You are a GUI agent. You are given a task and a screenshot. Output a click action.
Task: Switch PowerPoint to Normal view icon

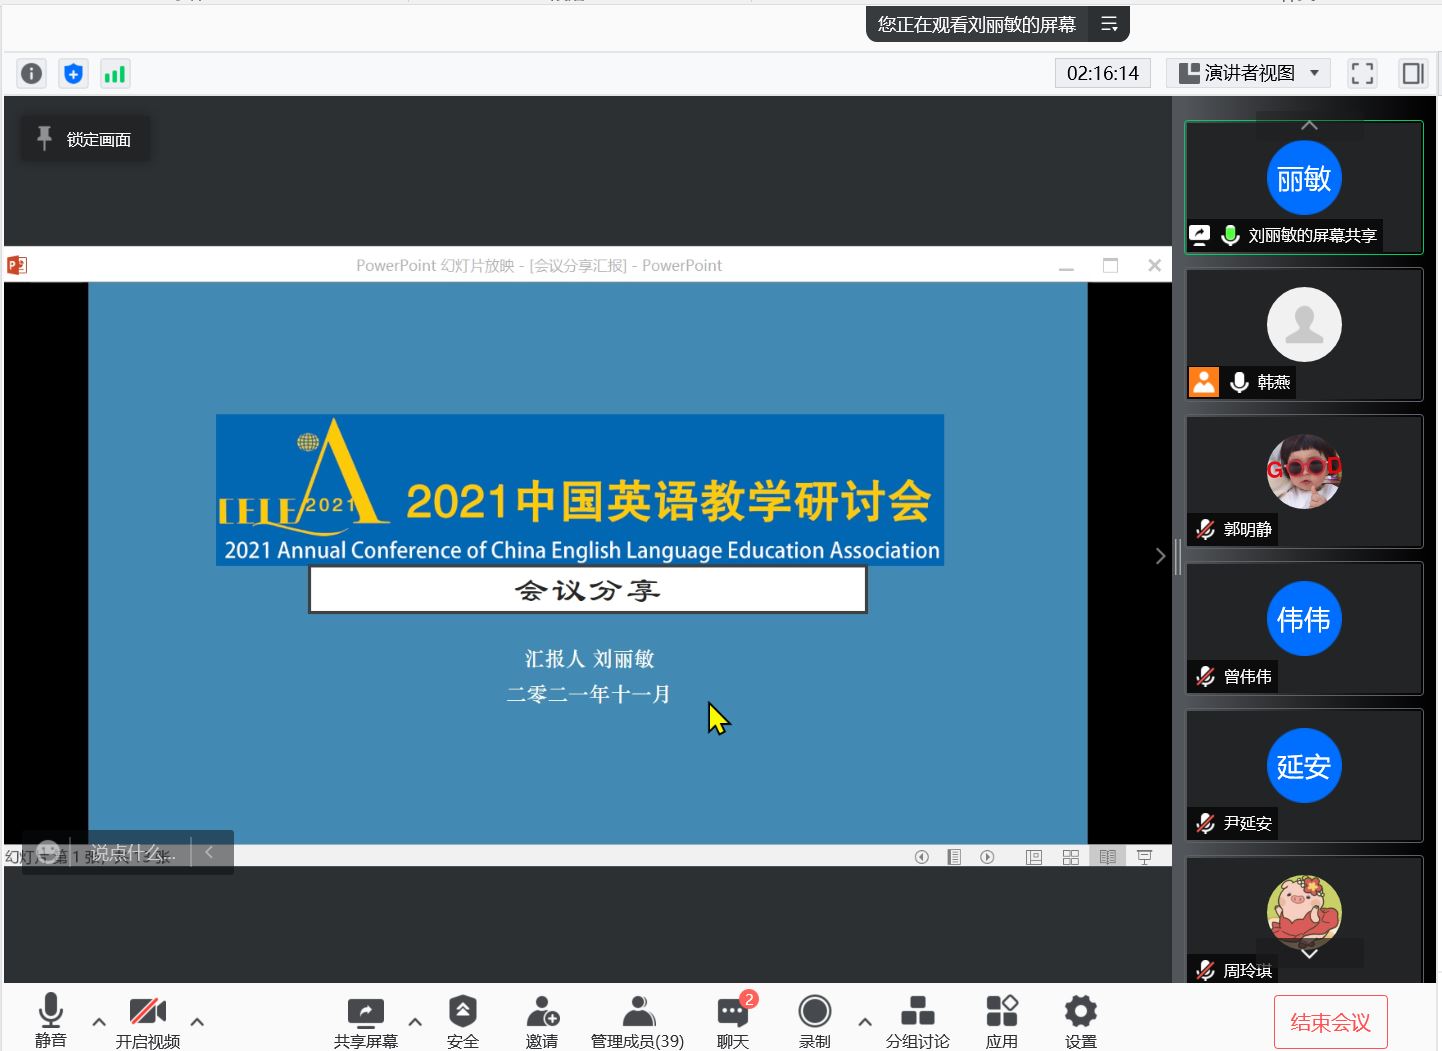tap(1034, 857)
